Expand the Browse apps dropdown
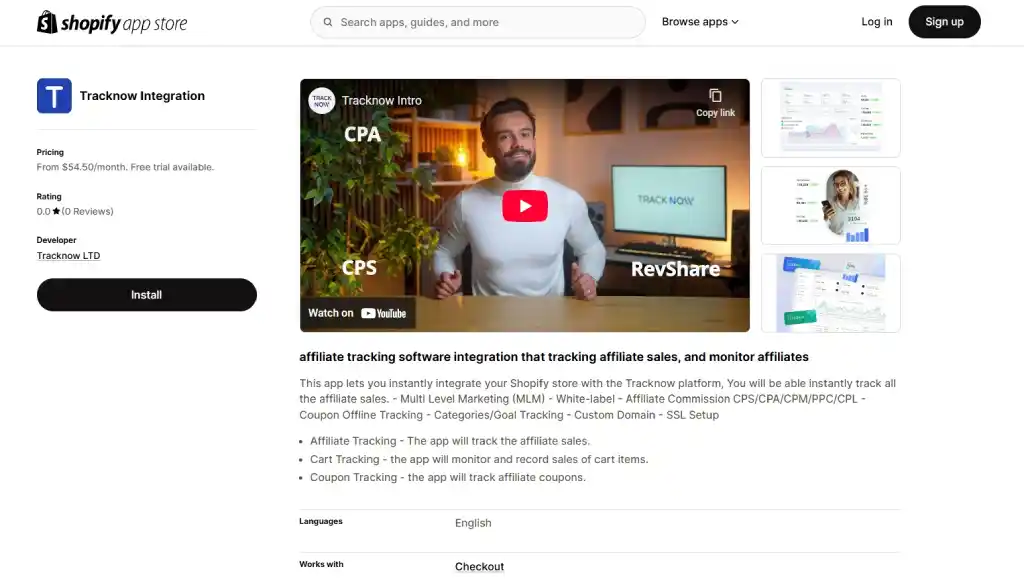 (x=699, y=22)
